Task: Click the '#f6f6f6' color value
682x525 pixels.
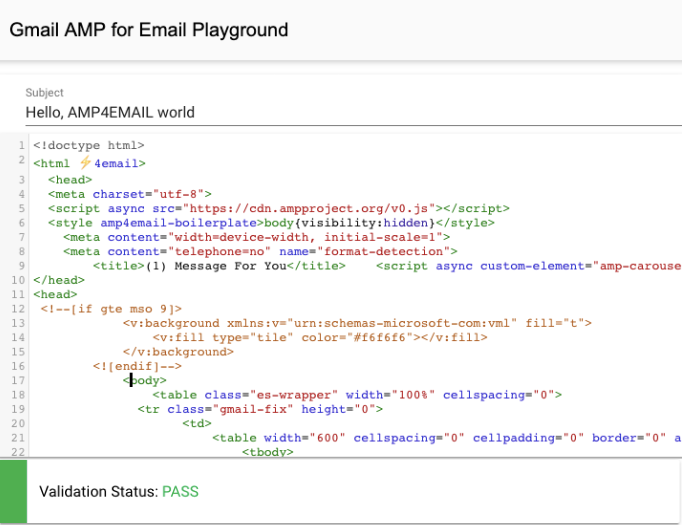Action: click(379, 338)
